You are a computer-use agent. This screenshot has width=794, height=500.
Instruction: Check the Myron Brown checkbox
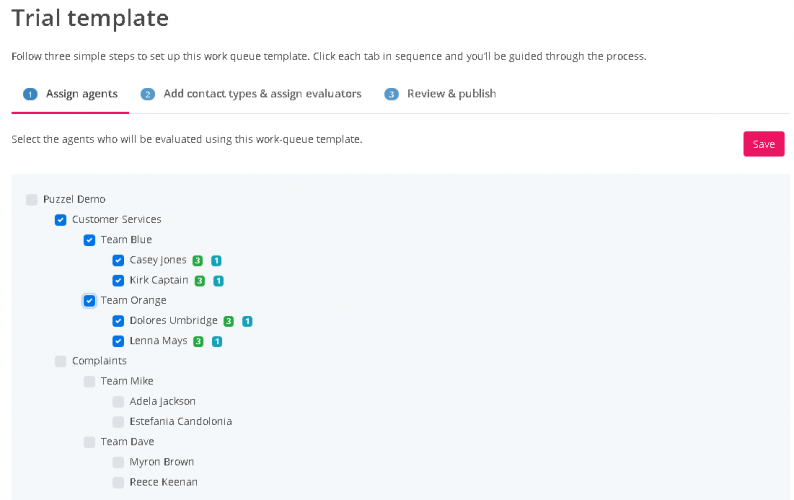(x=119, y=462)
